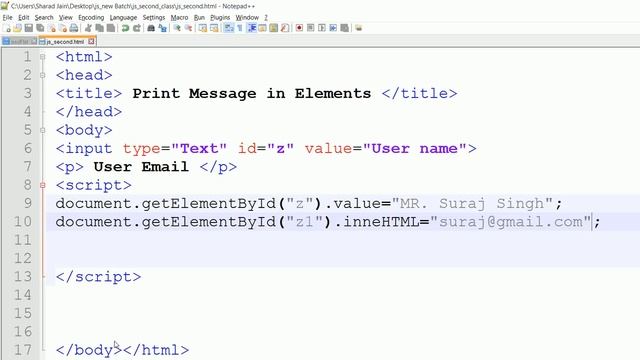Click the 'z1' id string on line 10

click(x=304, y=222)
